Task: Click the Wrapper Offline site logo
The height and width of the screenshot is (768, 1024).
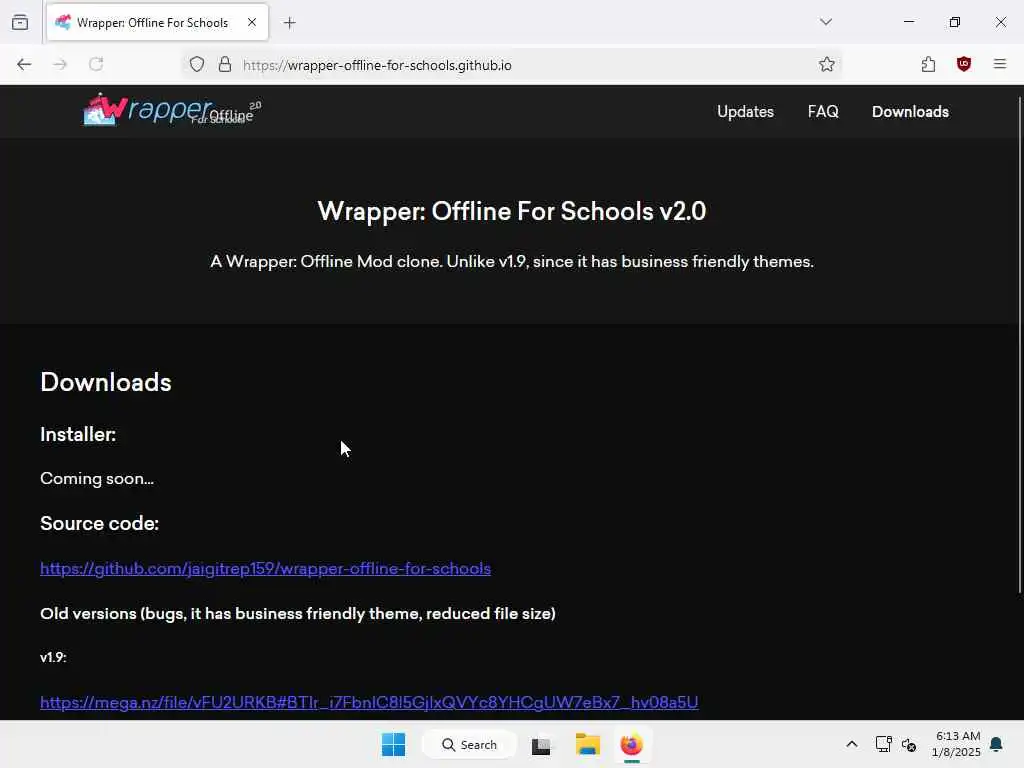Action: point(172,110)
